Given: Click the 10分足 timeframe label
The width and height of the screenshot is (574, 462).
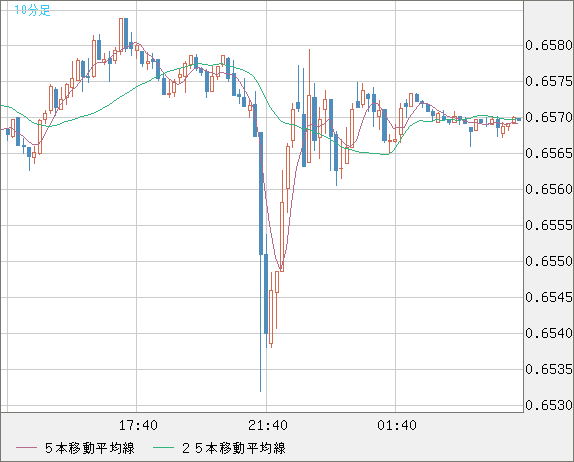Looking at the screenshot, I should point(32,10).
